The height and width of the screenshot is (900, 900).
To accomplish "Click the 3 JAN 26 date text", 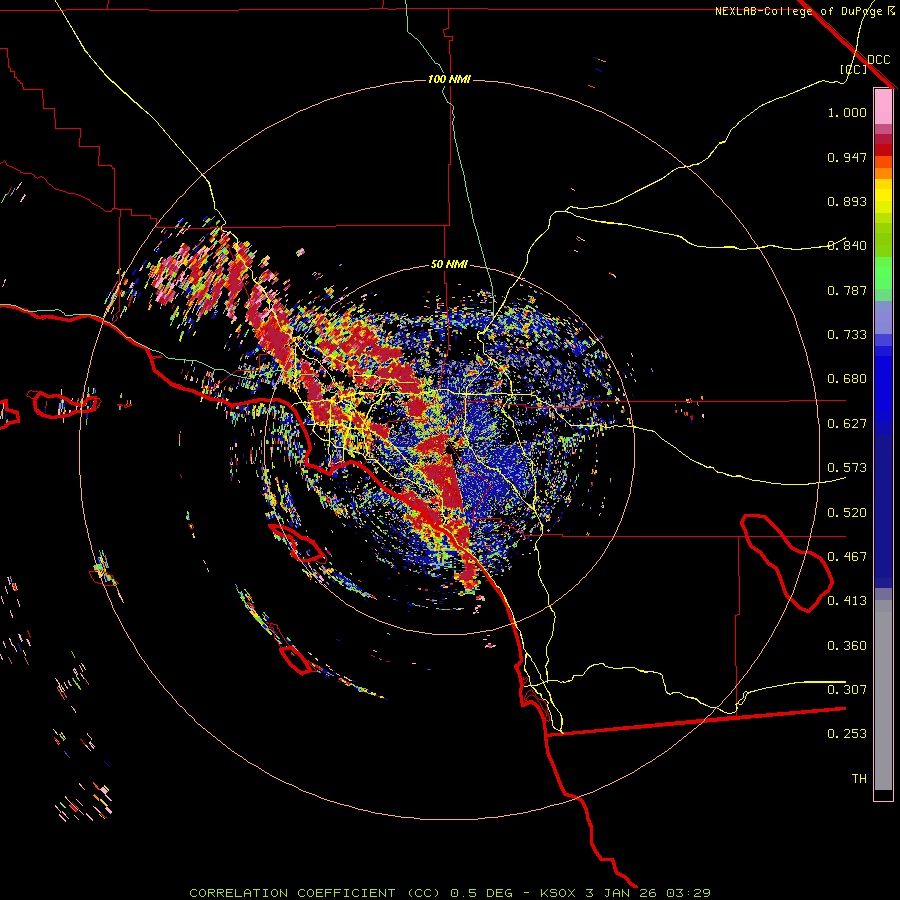I will pos(623,893).
